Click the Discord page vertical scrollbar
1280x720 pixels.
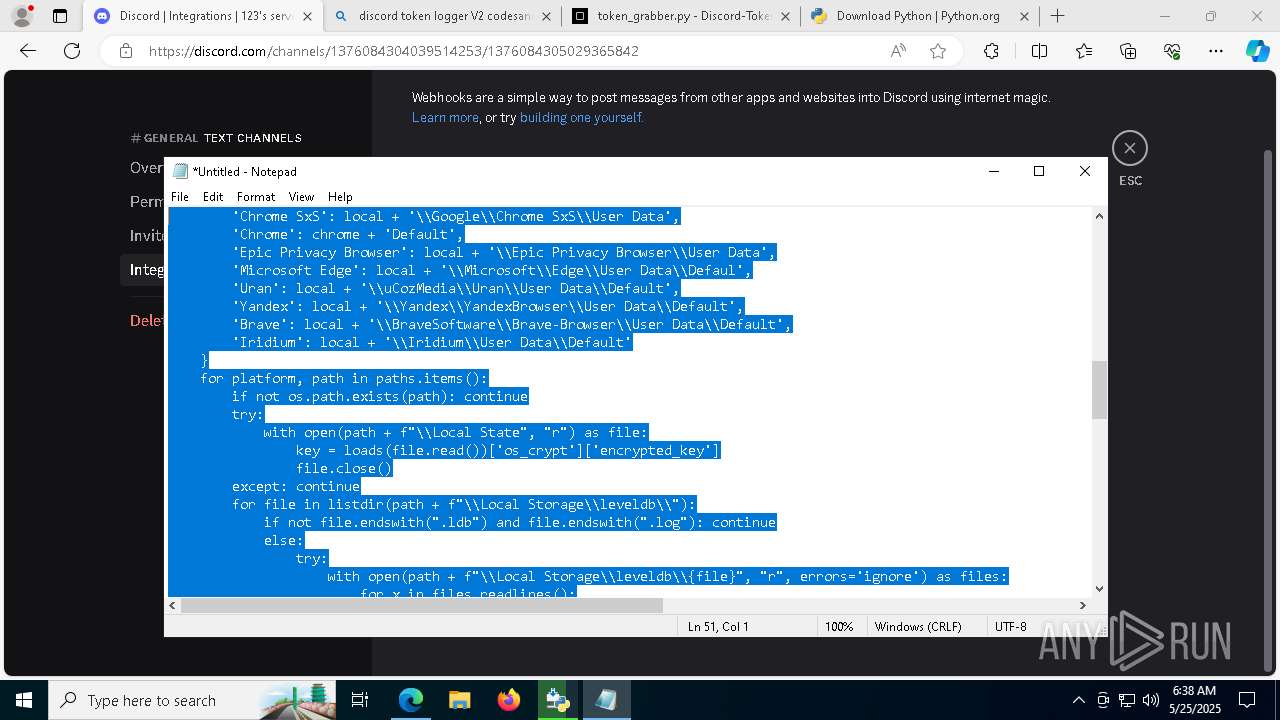[x=1269, y=410]
